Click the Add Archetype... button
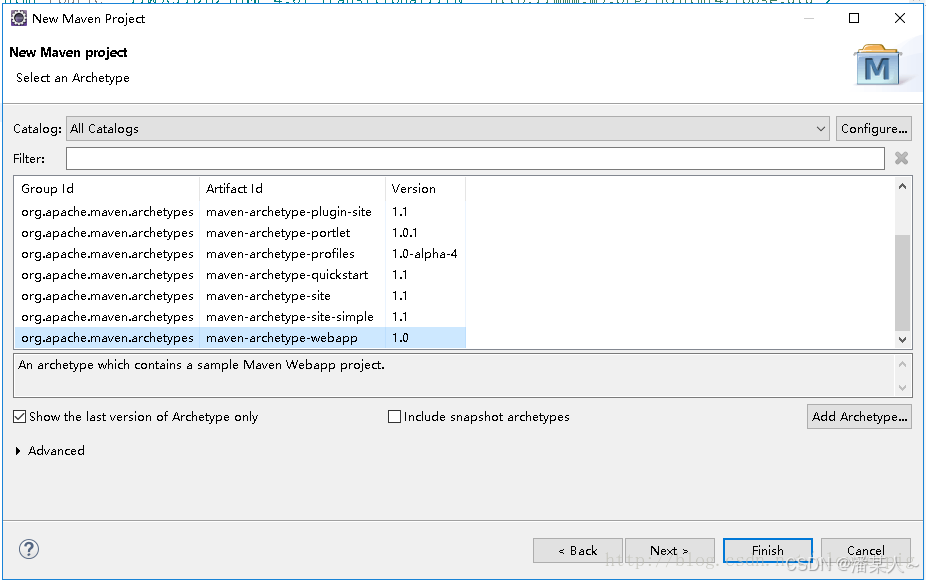The width and height of the screenshot is (926, 580). (859, 417)
